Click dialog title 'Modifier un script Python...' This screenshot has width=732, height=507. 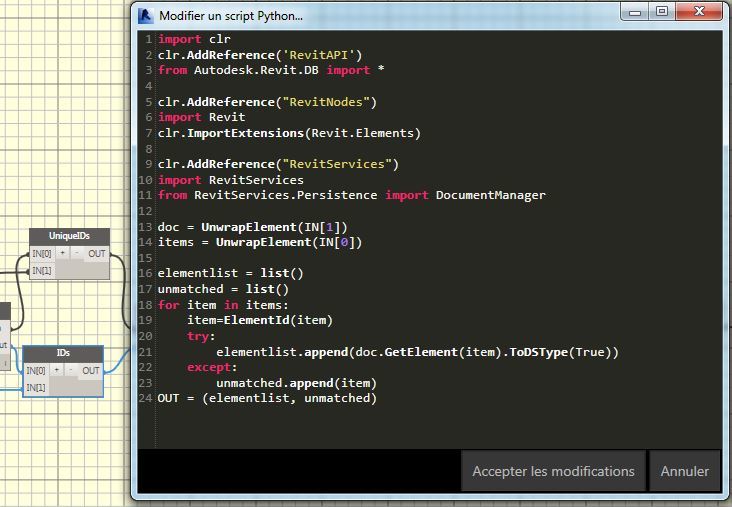coord(231,16)
